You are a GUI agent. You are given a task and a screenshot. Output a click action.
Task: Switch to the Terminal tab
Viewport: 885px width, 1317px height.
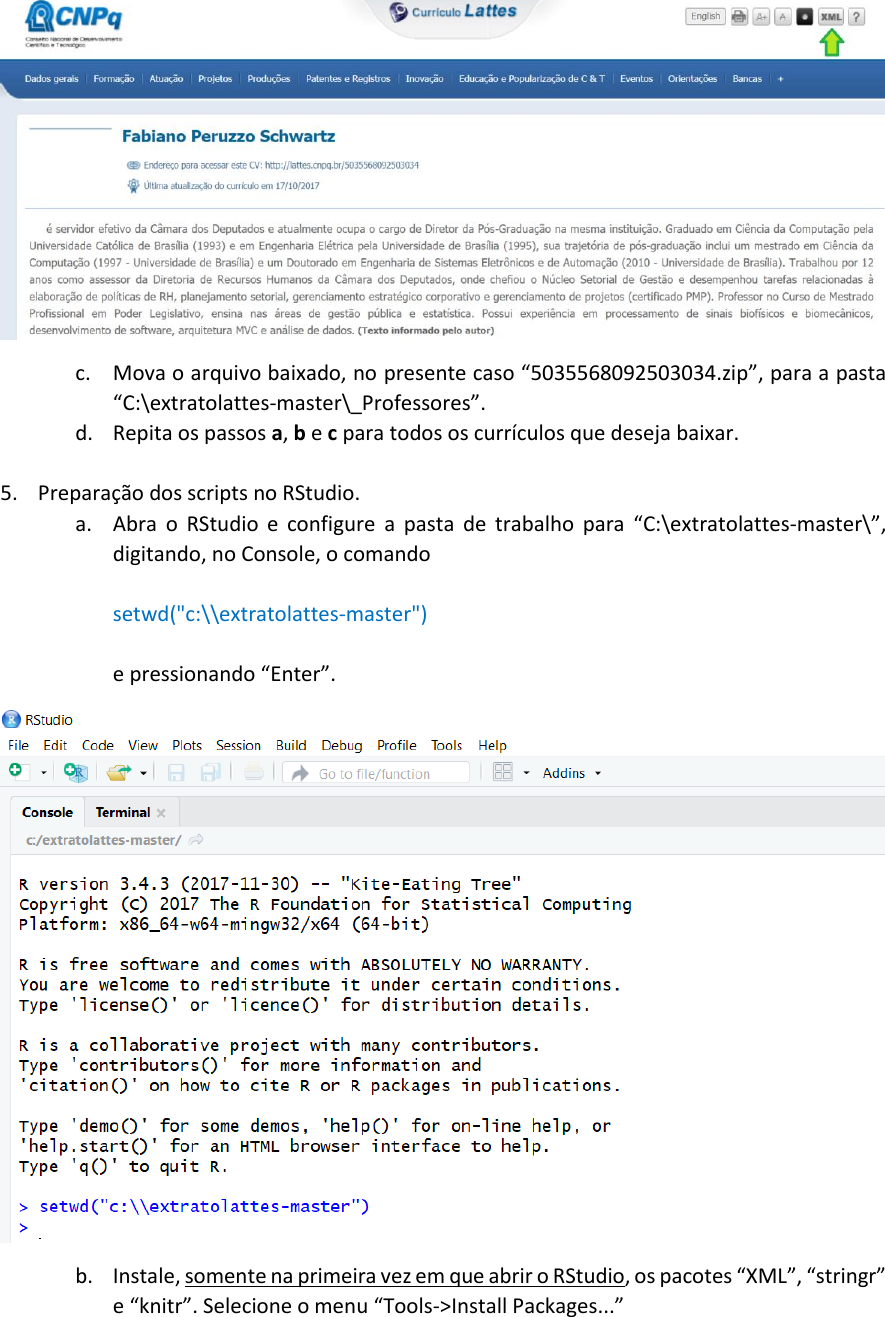(x=123, y=812)
